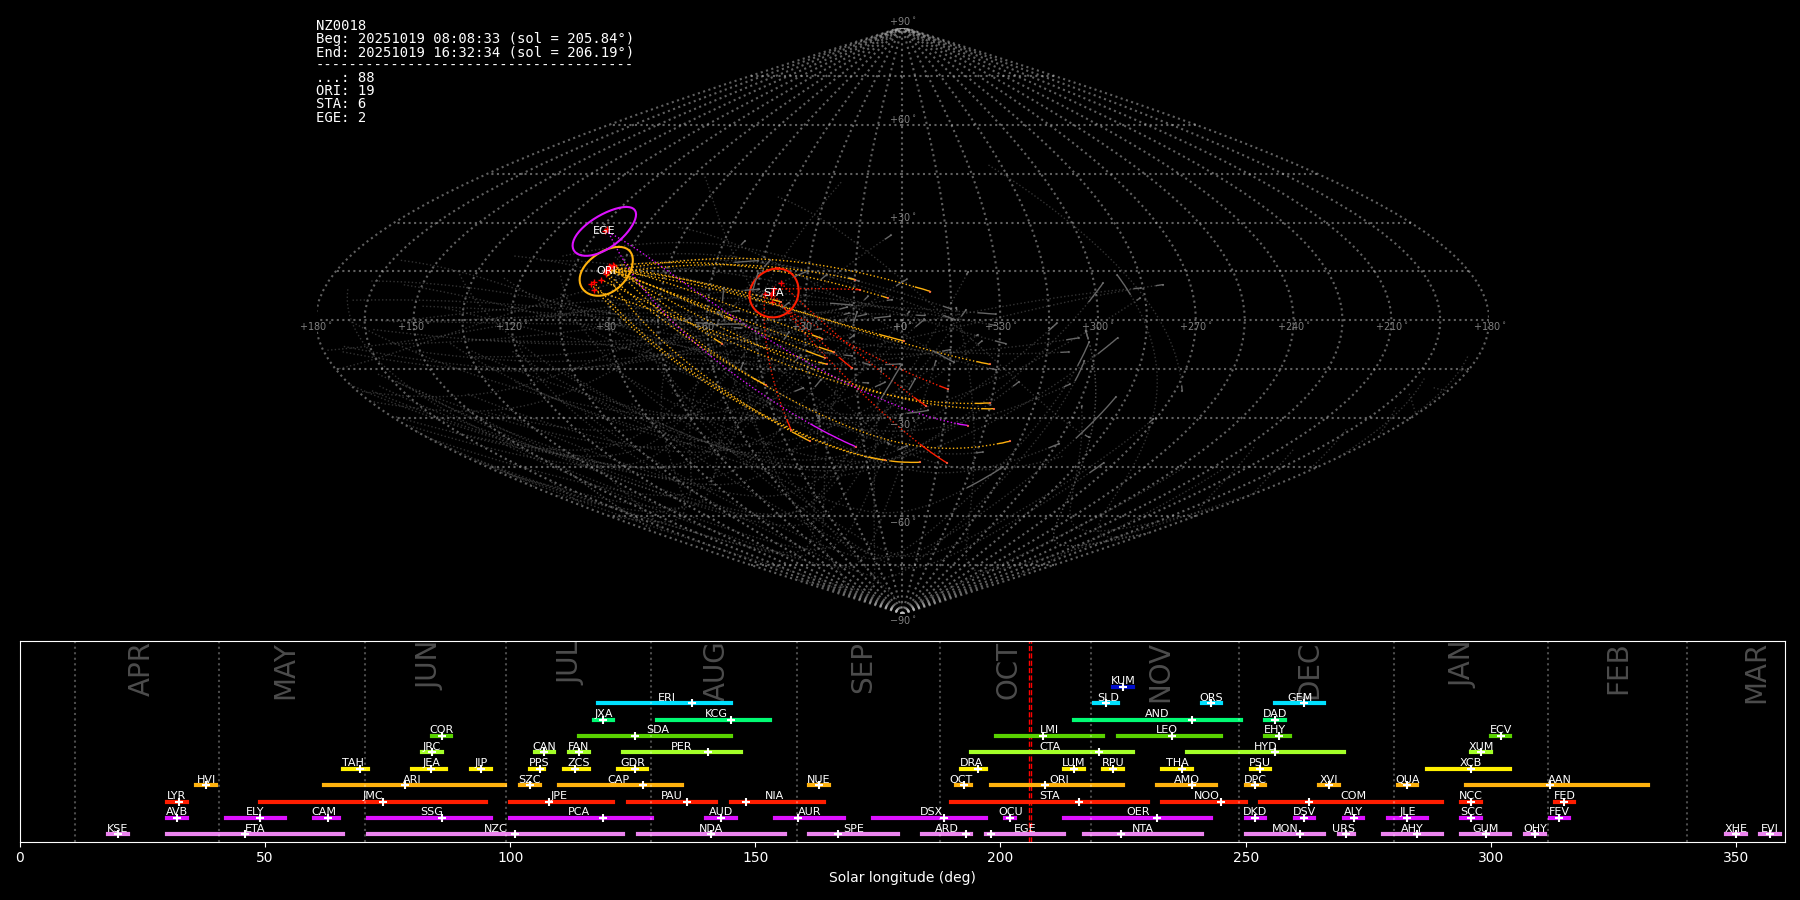Screen dimensions: 1800x900
Task: Click the OER shower label
Action: (x=1138, y=812)
